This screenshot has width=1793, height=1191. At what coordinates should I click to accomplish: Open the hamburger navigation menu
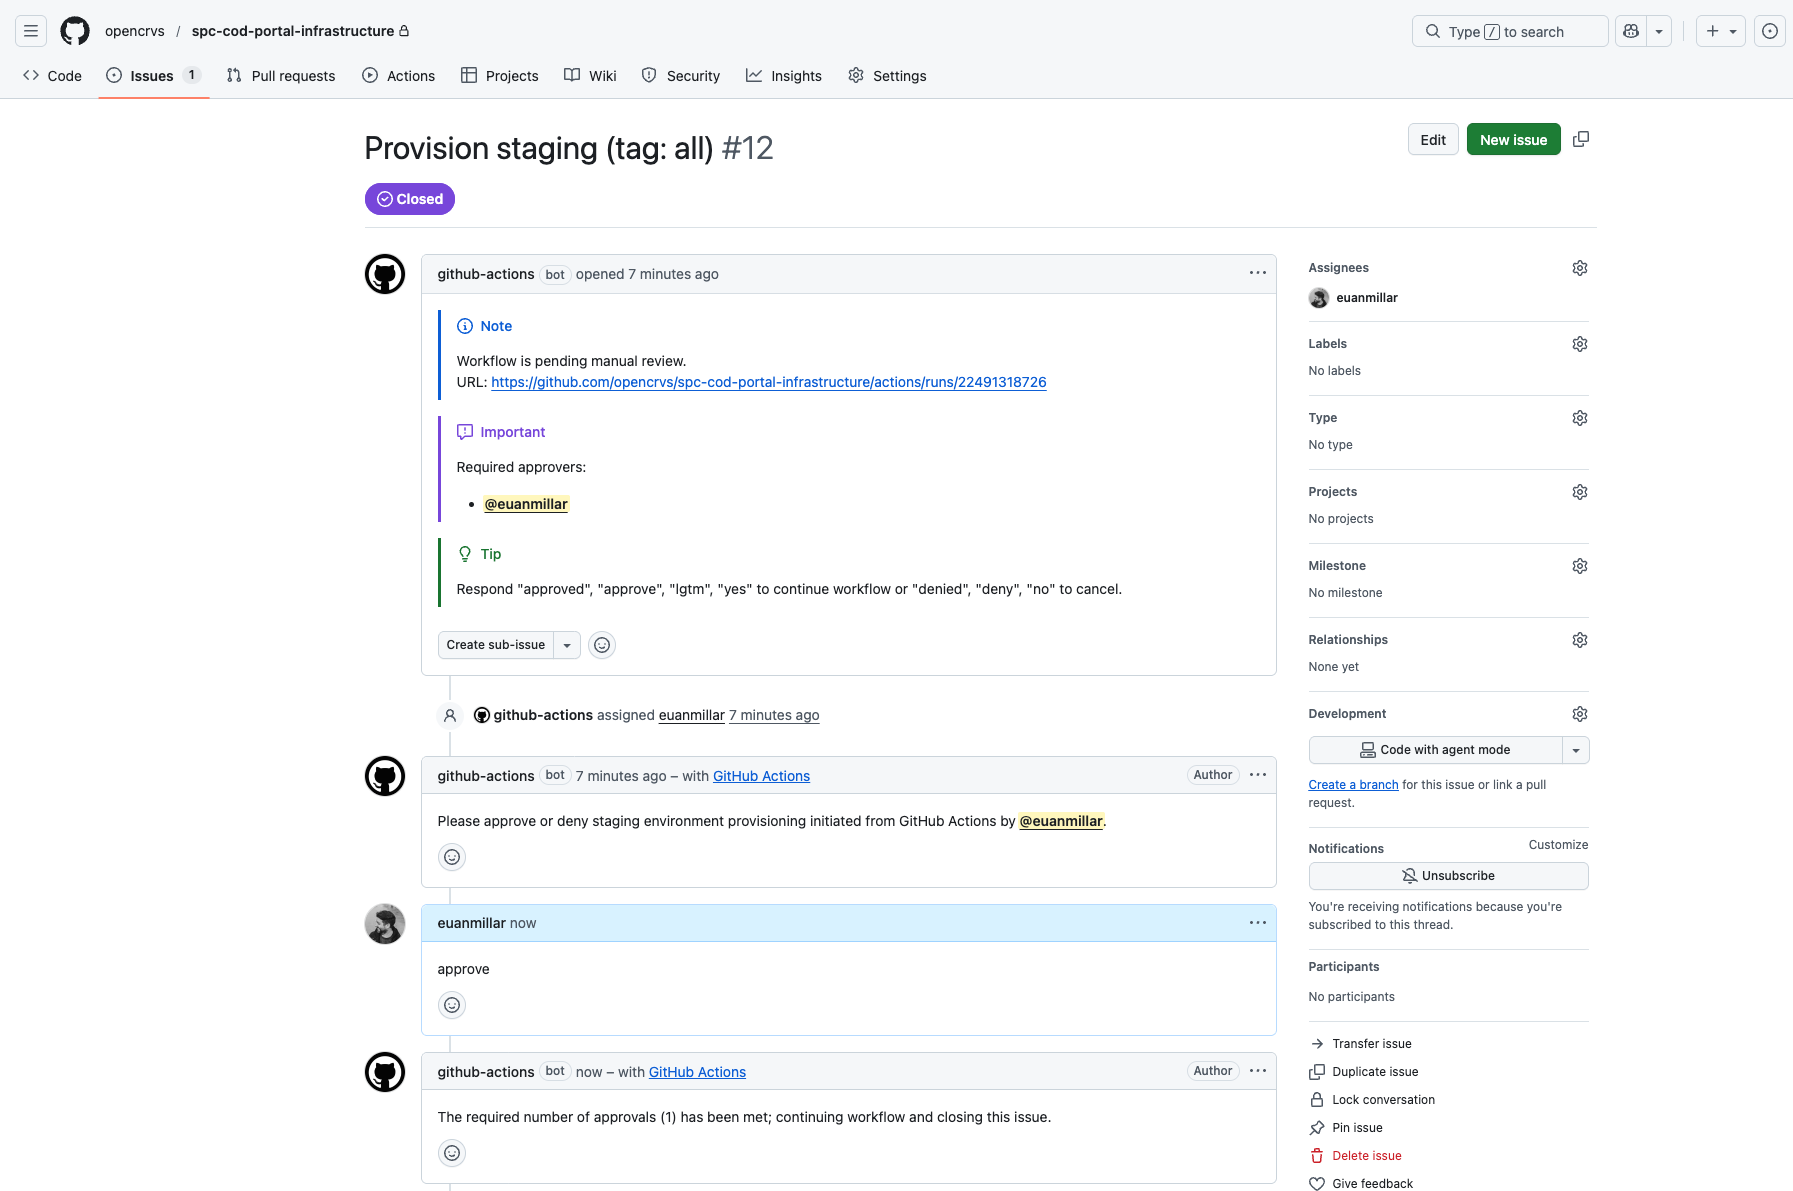pyautogui.click(x=31, y=31)
